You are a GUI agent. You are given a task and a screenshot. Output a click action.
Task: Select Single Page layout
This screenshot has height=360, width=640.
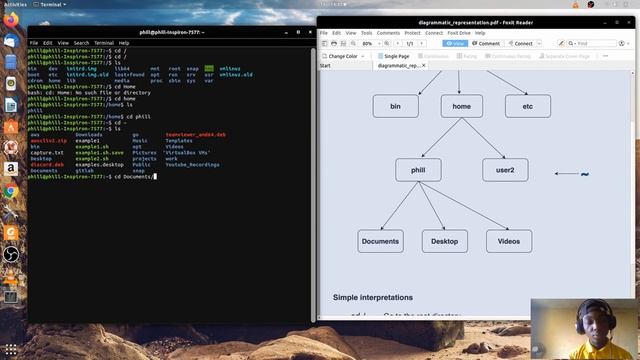[x=393, y=56]
